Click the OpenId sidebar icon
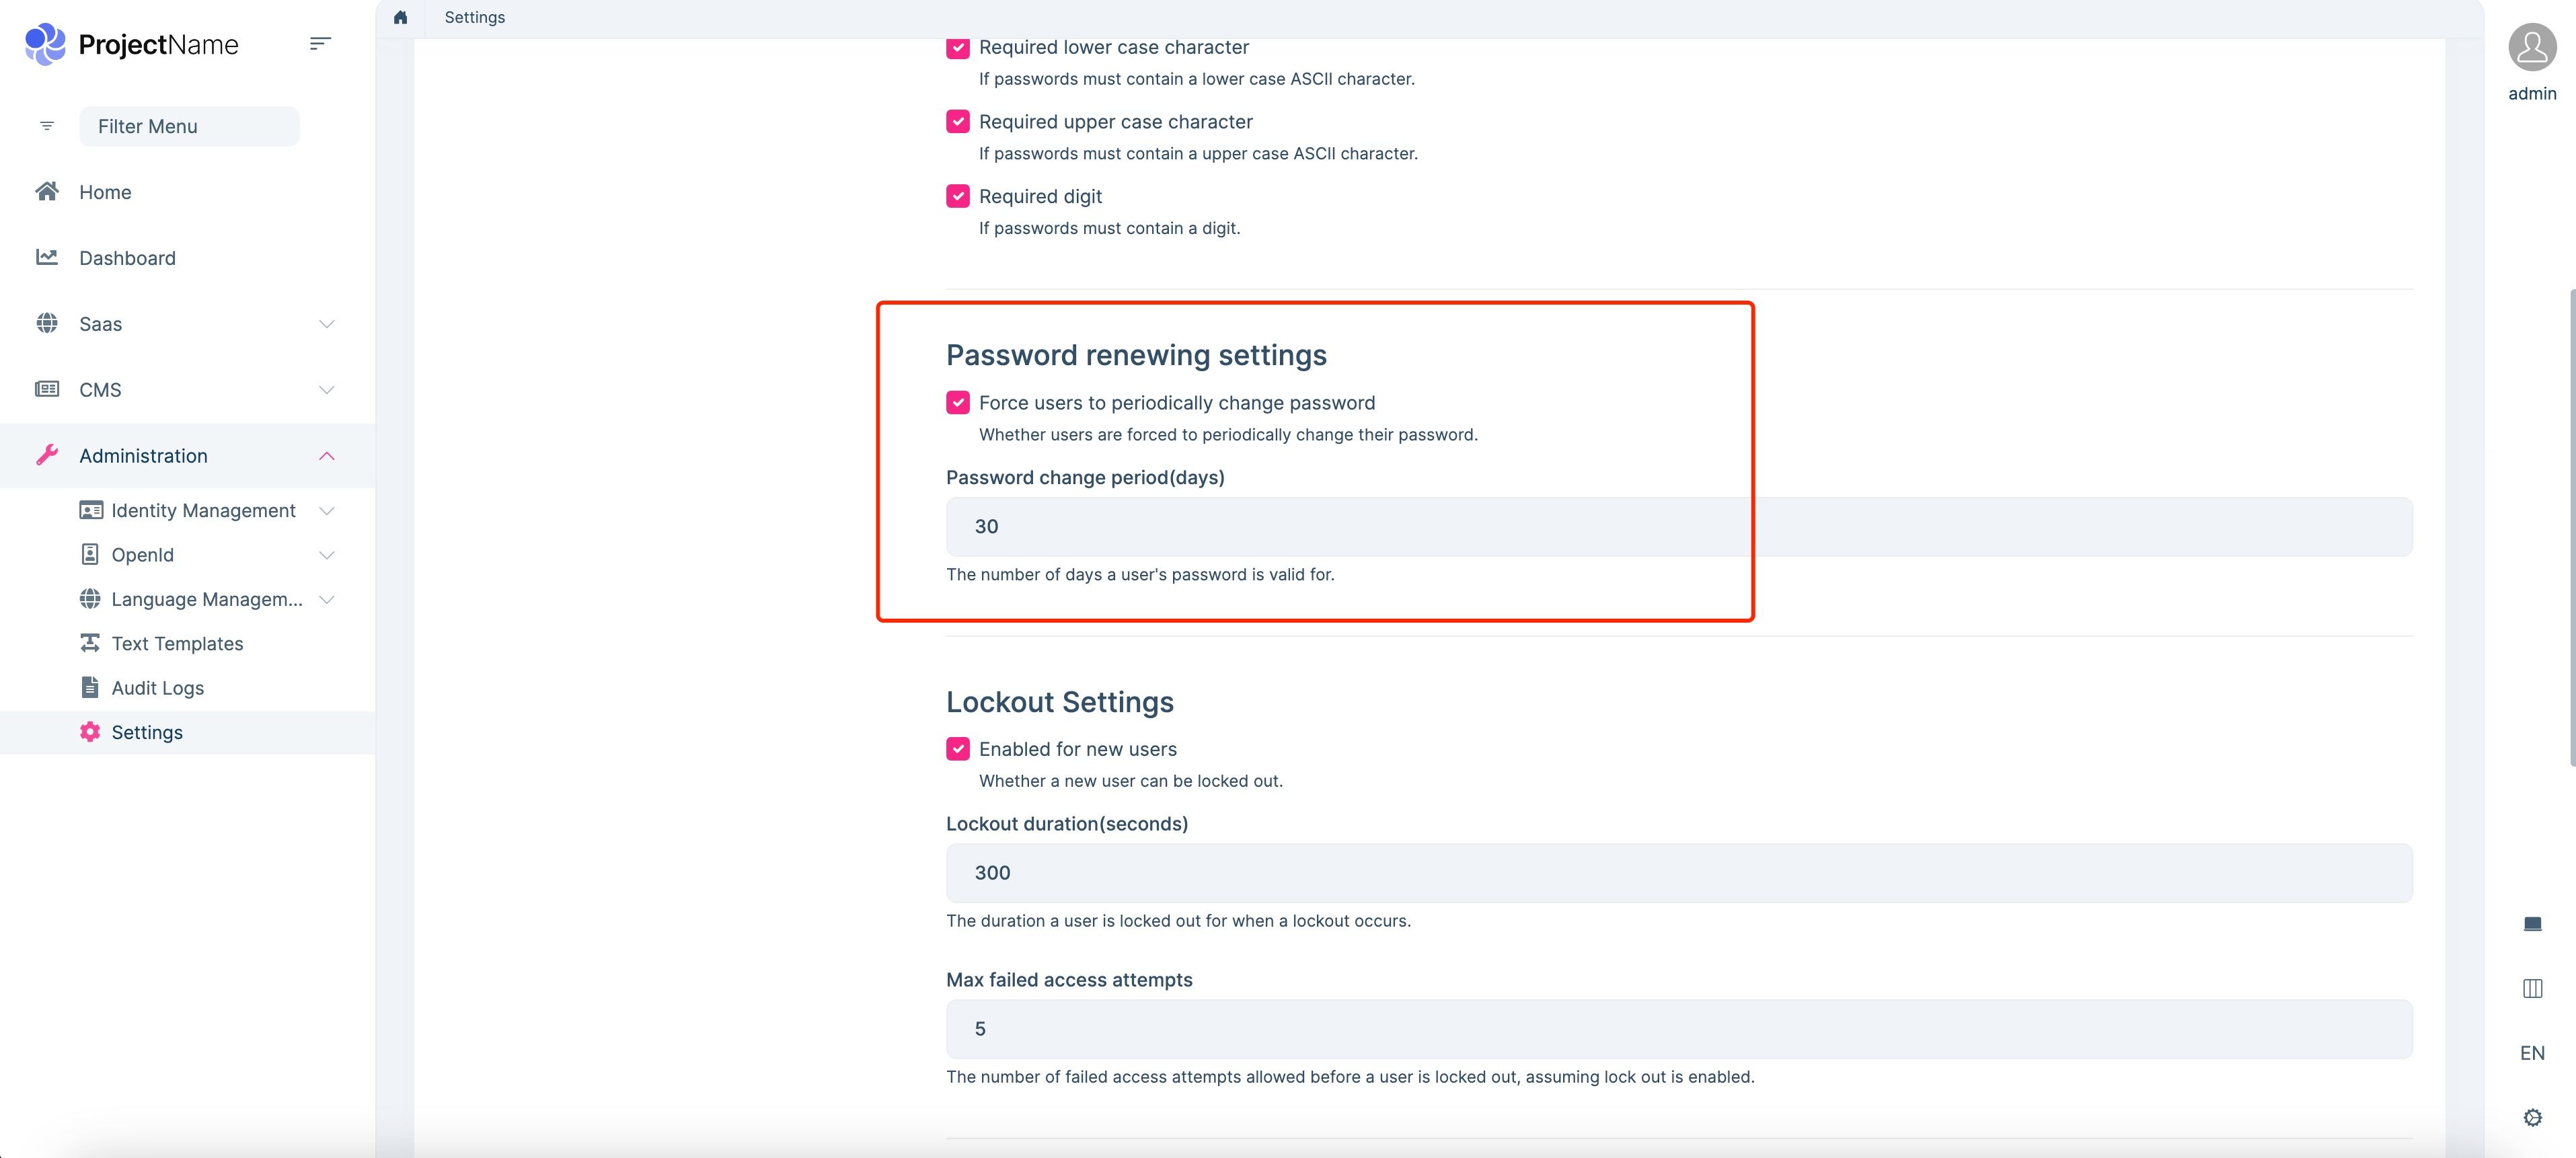This screenshot has width=2576, height=1158. [89, 554]
